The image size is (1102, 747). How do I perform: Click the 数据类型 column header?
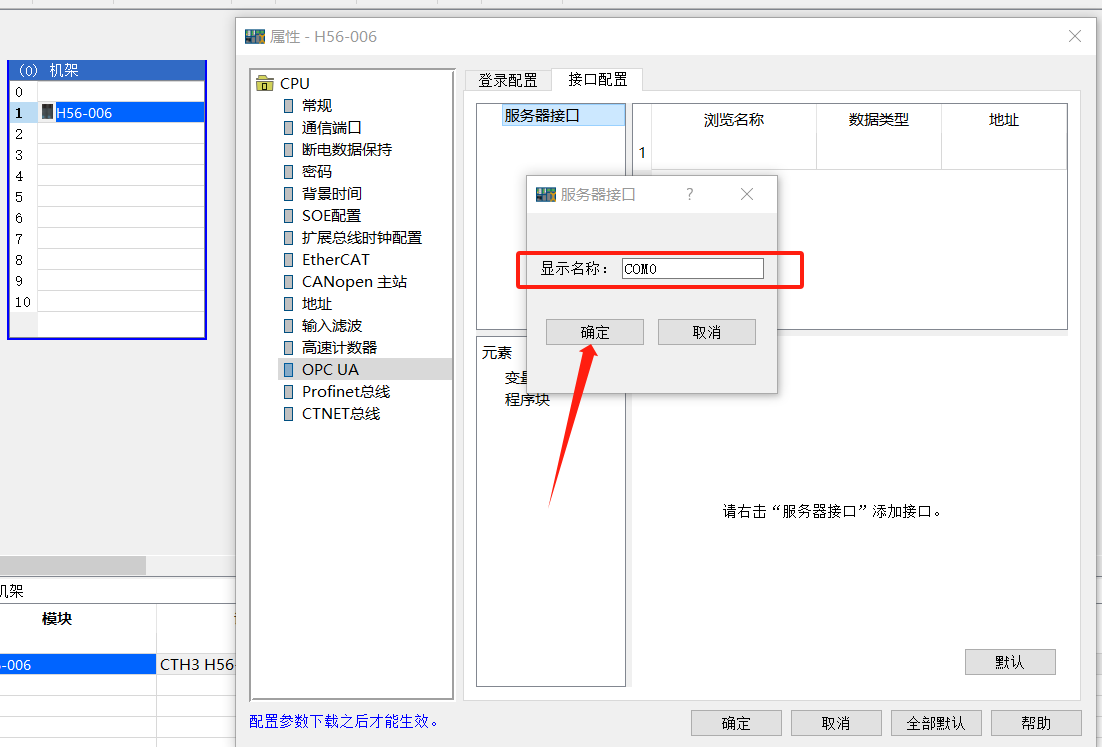pos(879,120)
